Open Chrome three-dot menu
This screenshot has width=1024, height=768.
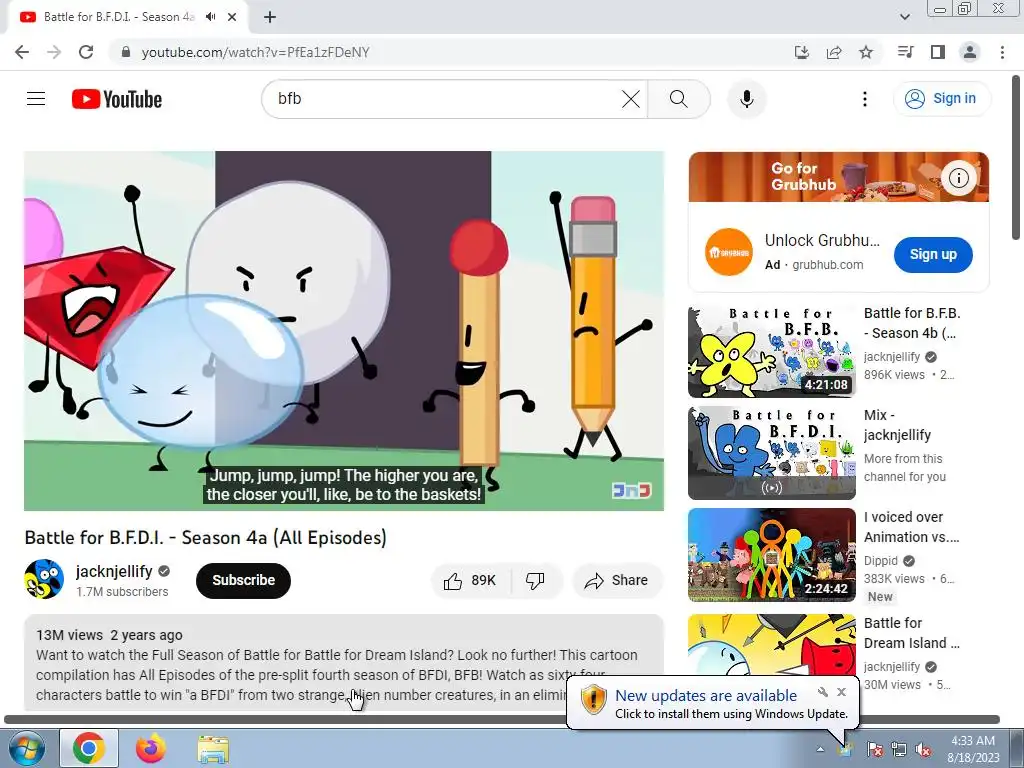point(1002,52)
